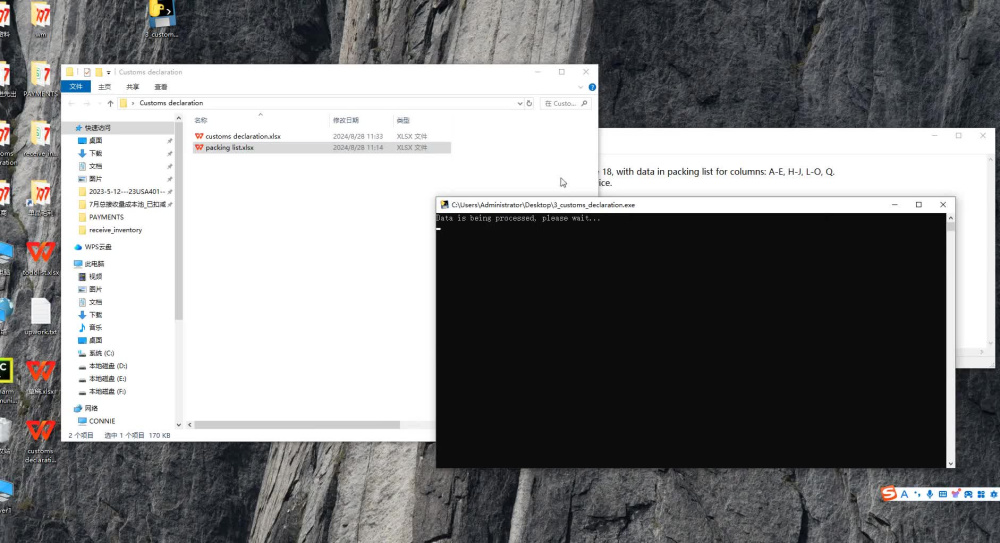Sort files by 名称 column header
The width and height of the screenshot is (1000, 543).
pos(201,120)
